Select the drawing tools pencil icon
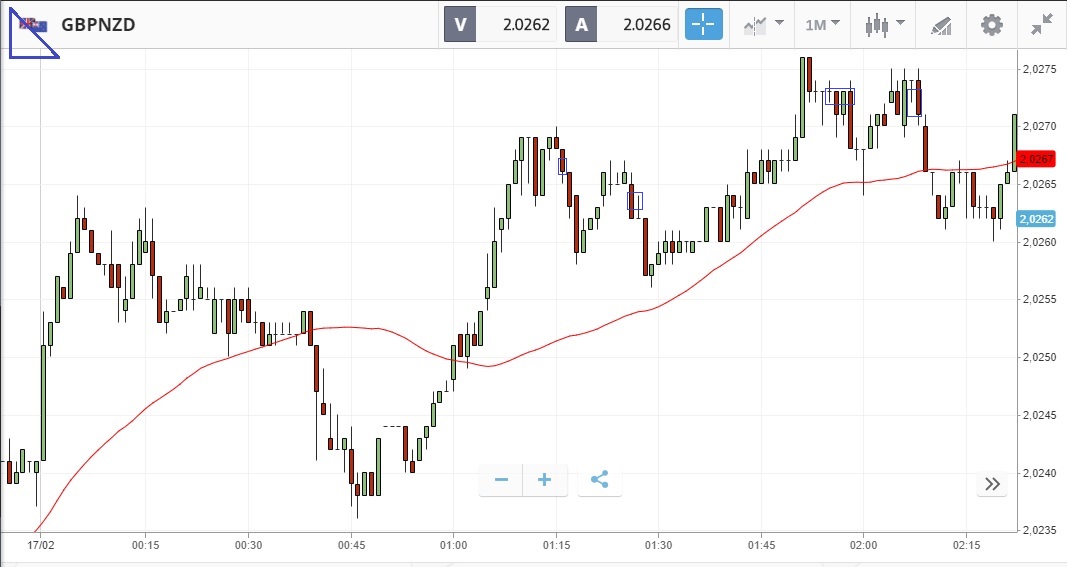This screenshot has height=567, width=1067. pyautogui.click(x=940, y=25)
